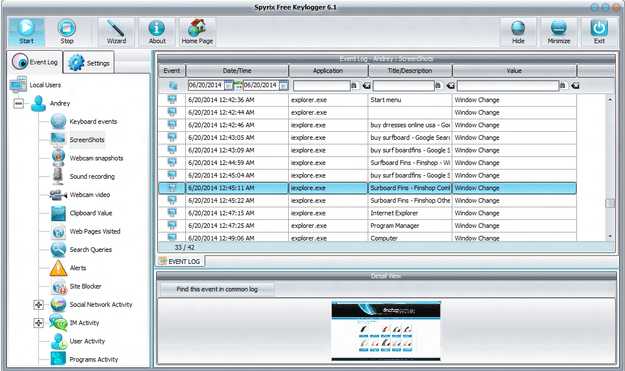
Task: Click the date range icon between dates
Action: pos(238,85)
